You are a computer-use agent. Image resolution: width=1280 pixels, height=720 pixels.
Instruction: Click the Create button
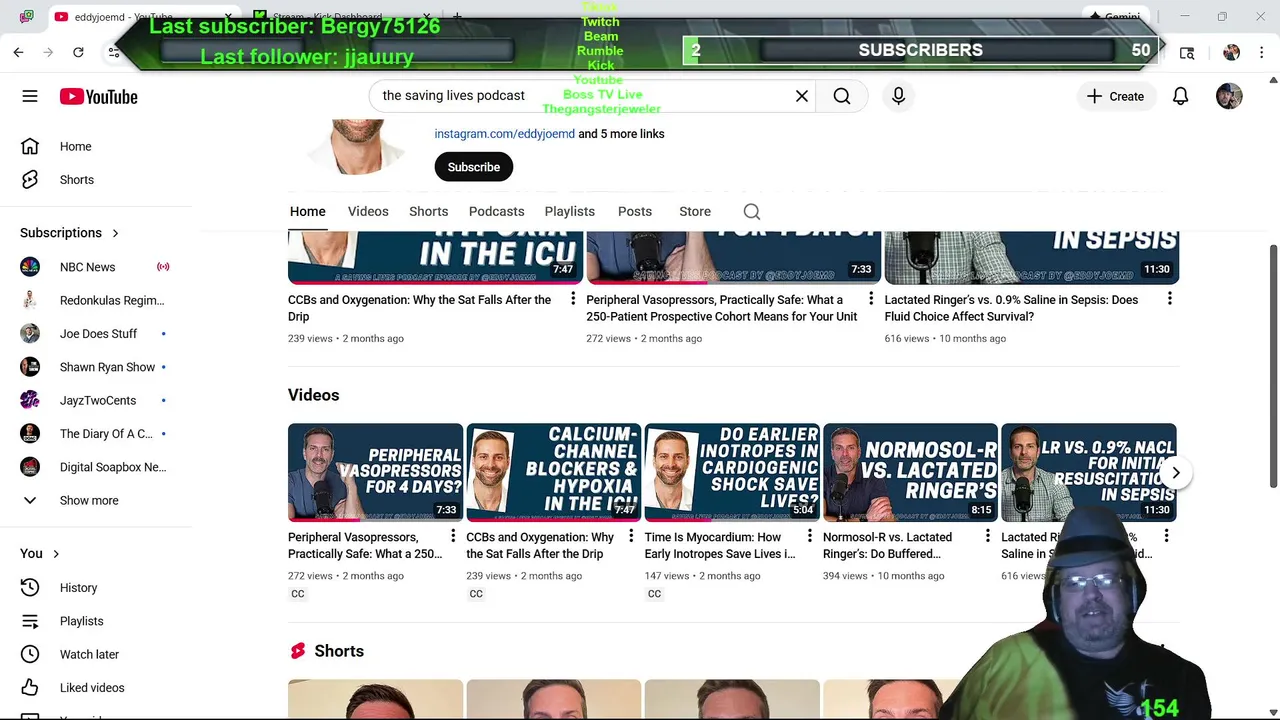[x=1115, y=96]
